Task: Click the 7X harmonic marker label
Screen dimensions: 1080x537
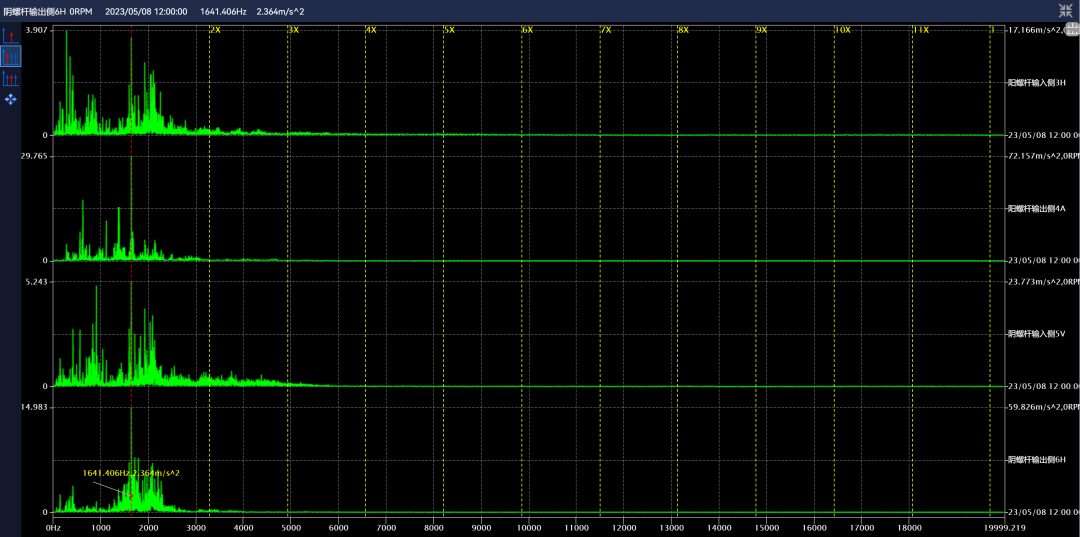Action: (x=605, y=30)
